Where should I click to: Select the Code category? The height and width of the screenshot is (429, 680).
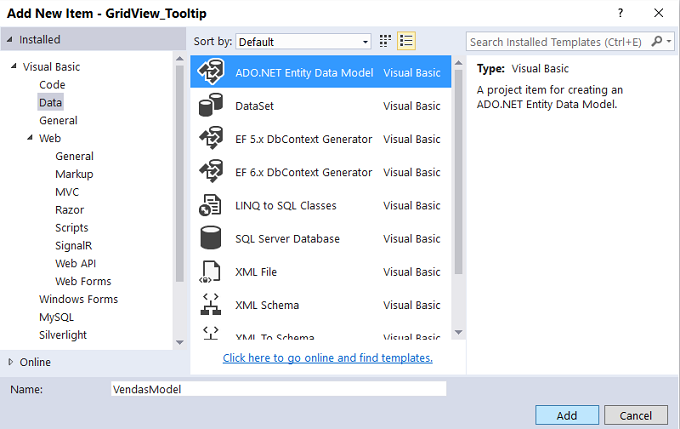point(52,85)
